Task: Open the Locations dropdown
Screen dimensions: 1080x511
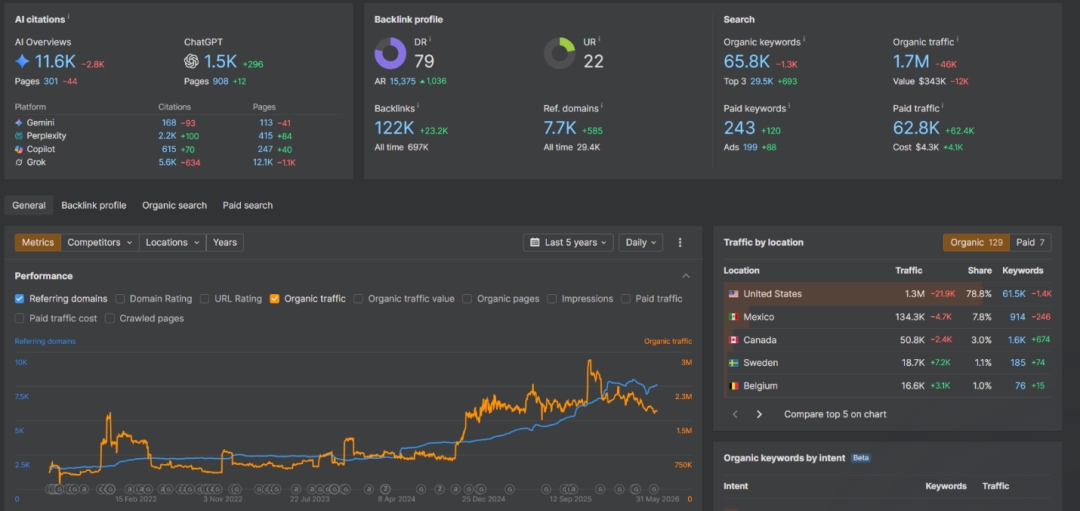Action: point(172,242)
